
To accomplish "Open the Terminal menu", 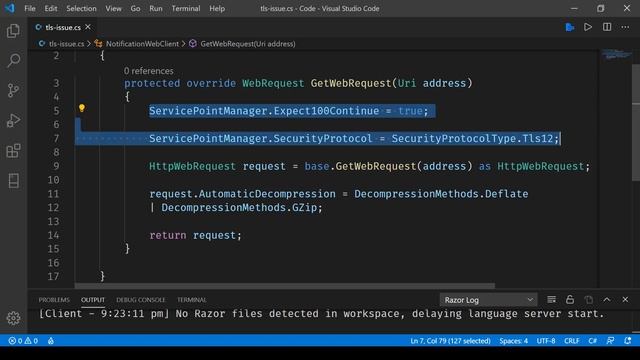I will click(x=186, y=8).
